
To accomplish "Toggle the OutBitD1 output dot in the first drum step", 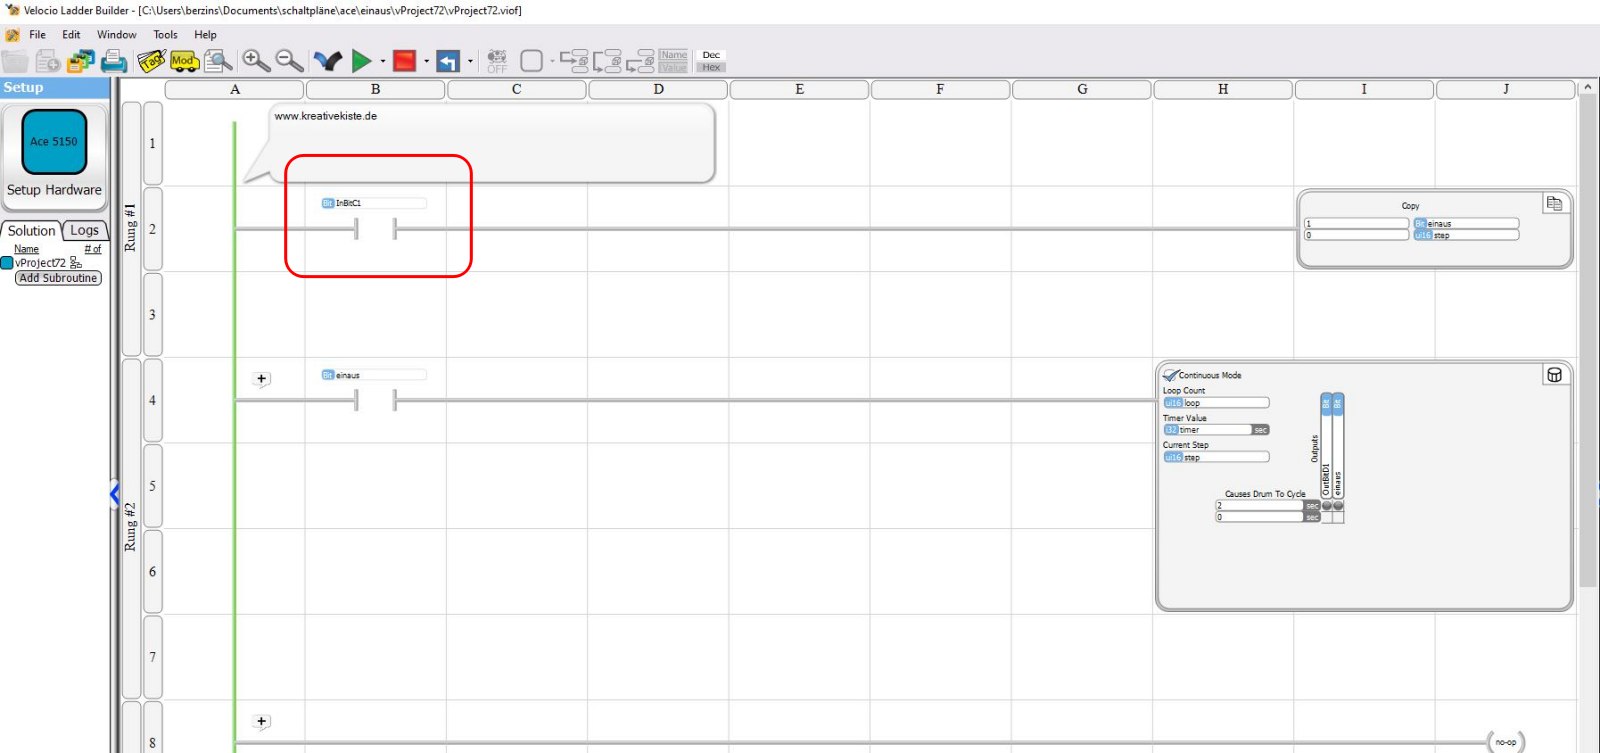I will [1327, 506].
